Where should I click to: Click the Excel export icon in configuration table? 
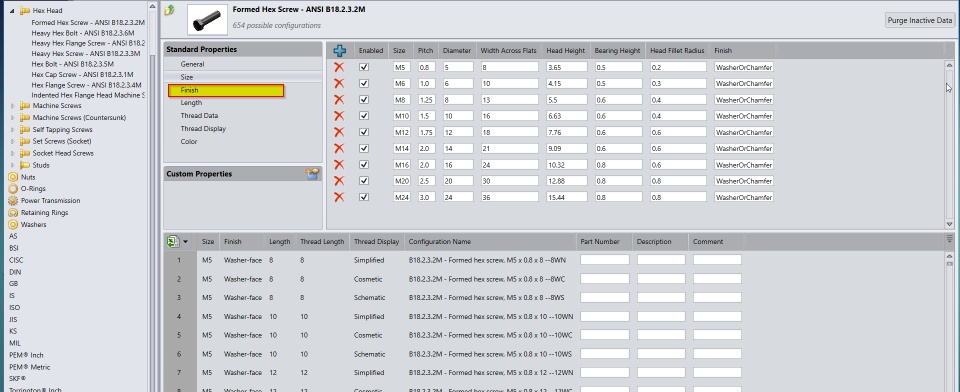click(x=173, y=242)
